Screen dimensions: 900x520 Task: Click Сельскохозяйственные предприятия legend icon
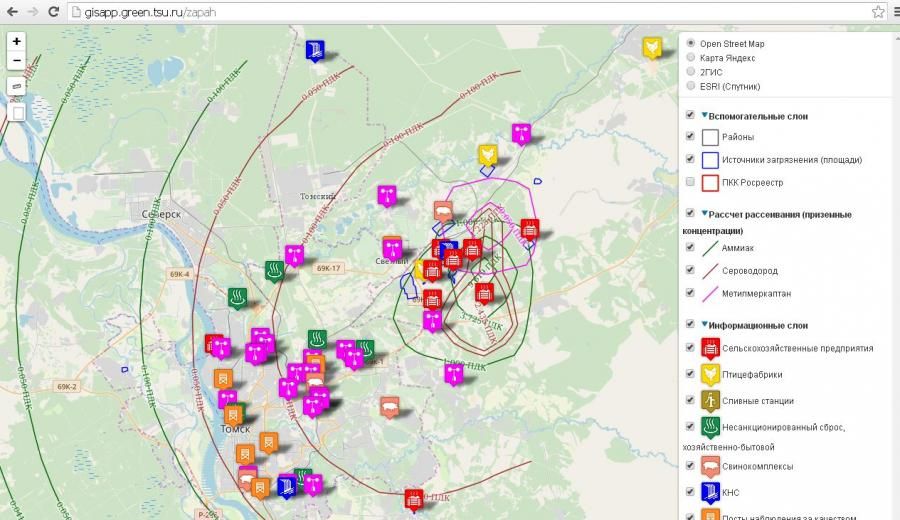[x=710, y=348]
